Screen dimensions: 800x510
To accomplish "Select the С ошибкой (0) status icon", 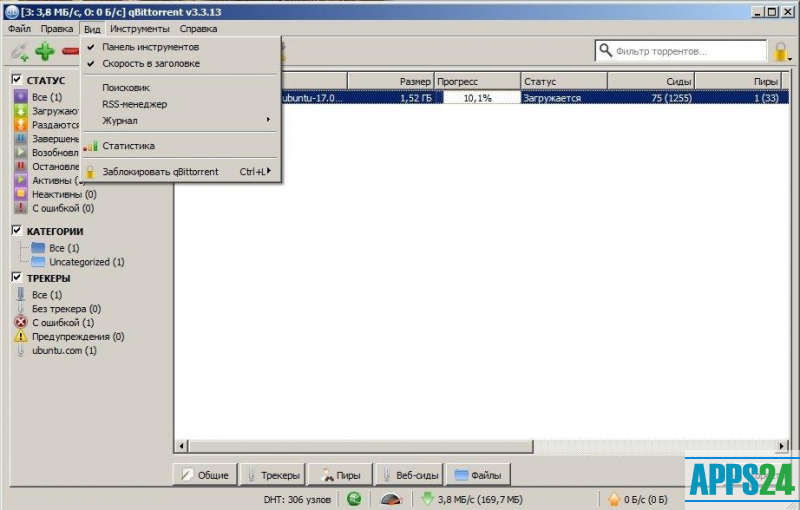I will coord(20,208).
